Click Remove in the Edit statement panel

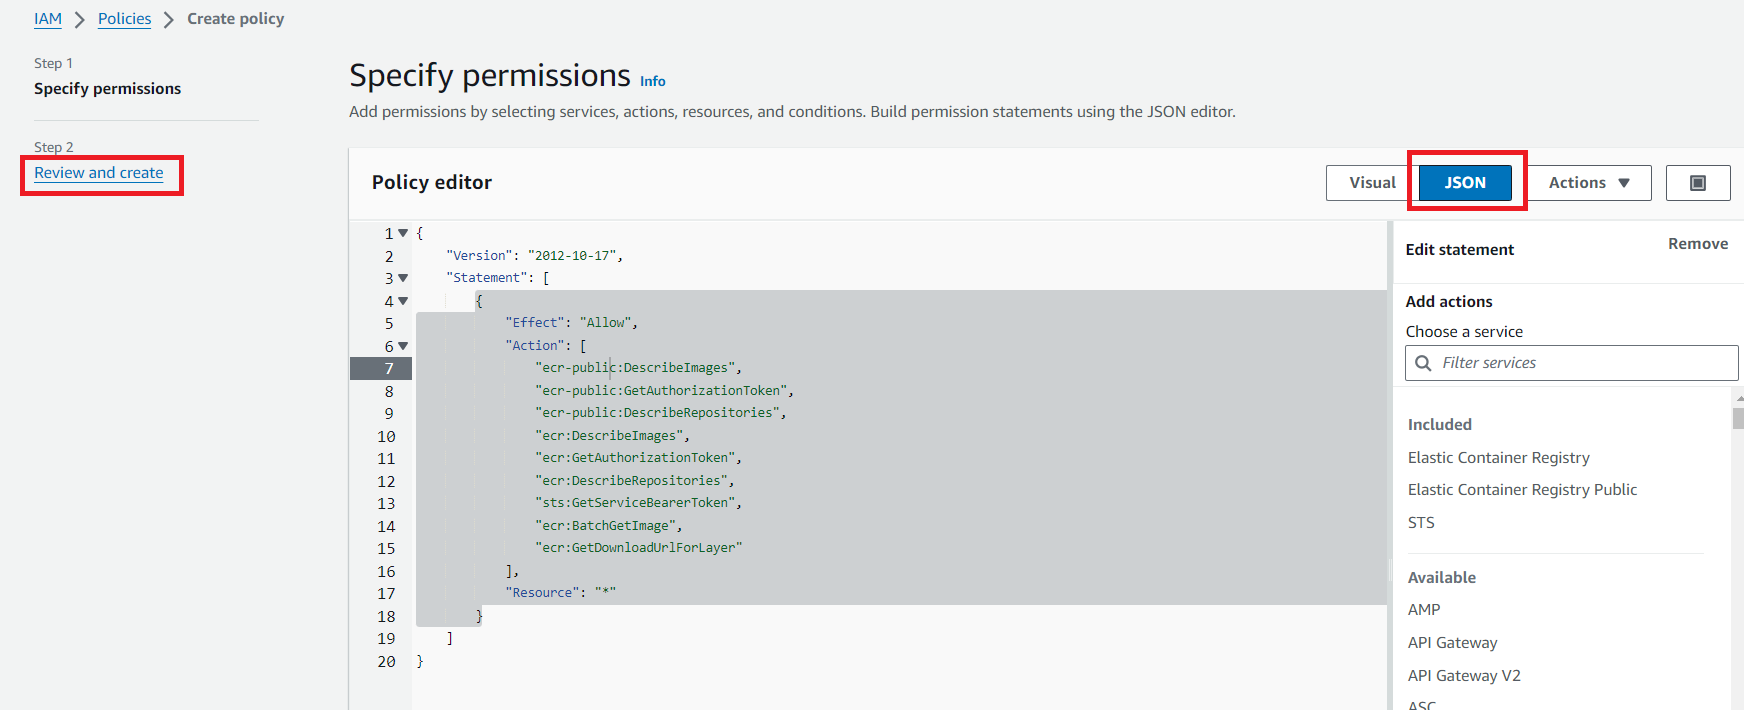1697,244
